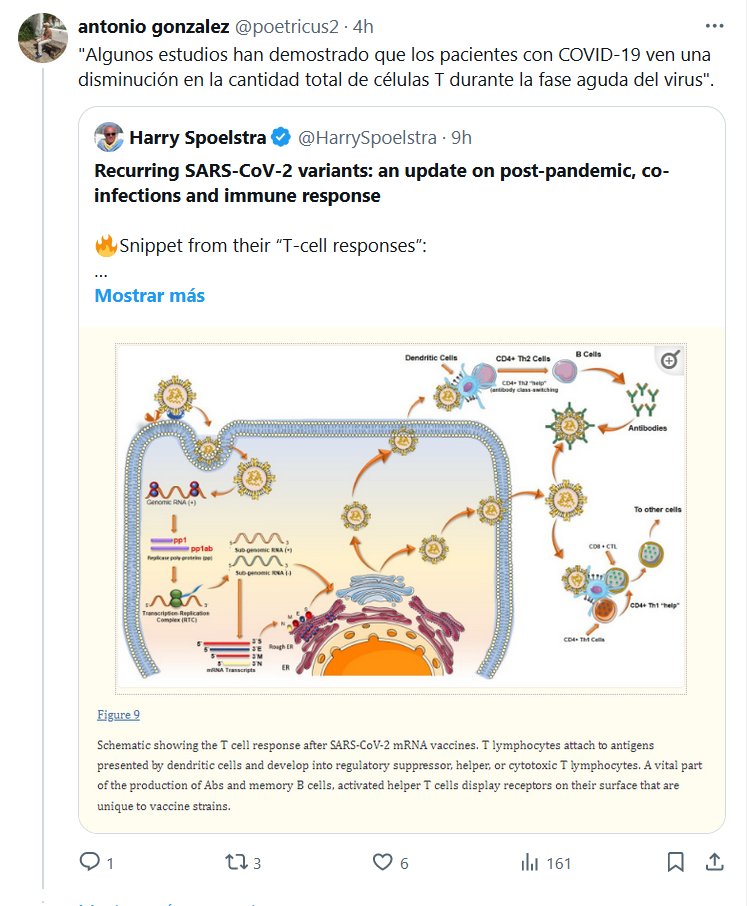The height and width of the screenshot is (906, 754).
Task: Open antonio gonzalez's profile picture
Action: (38, 38)
